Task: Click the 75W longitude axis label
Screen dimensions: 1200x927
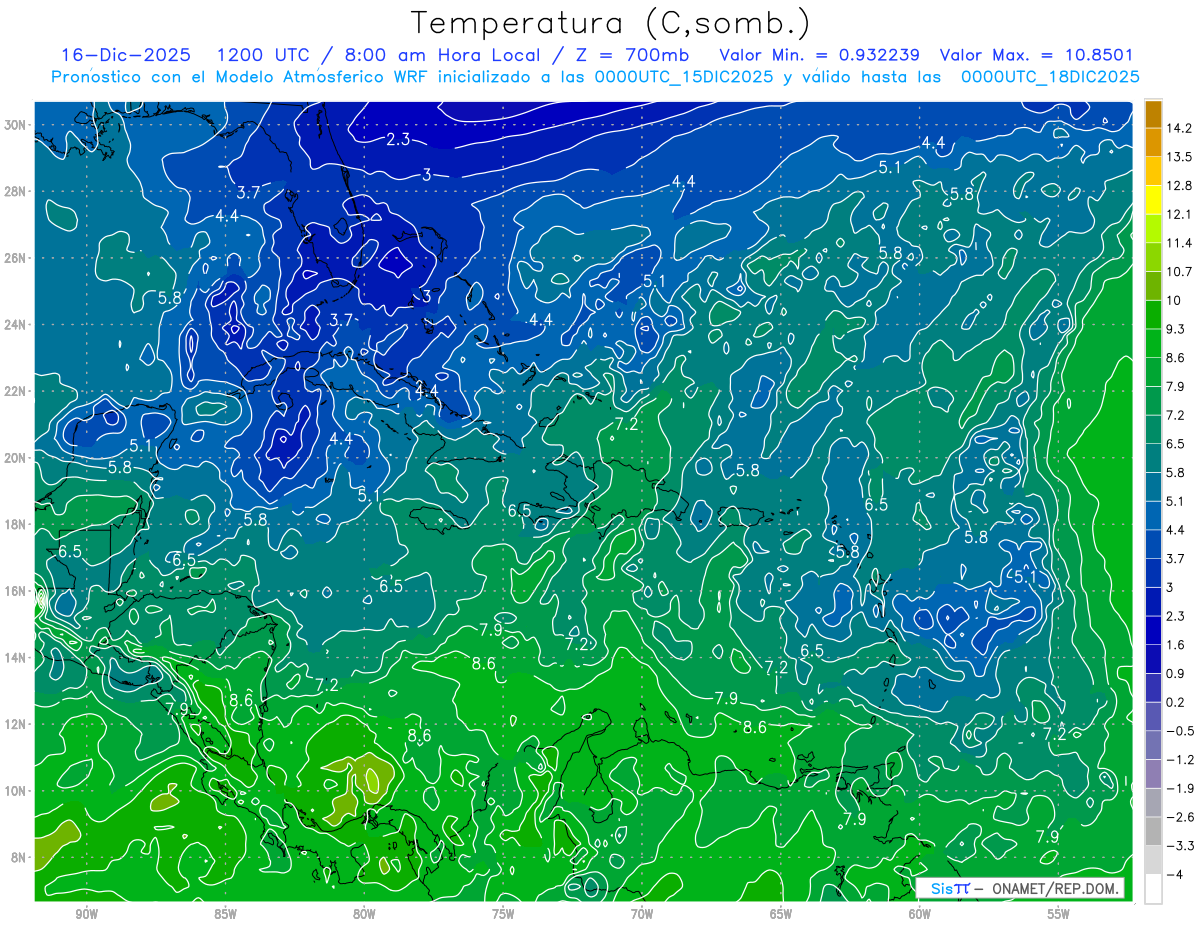Action: pos(503,914)
